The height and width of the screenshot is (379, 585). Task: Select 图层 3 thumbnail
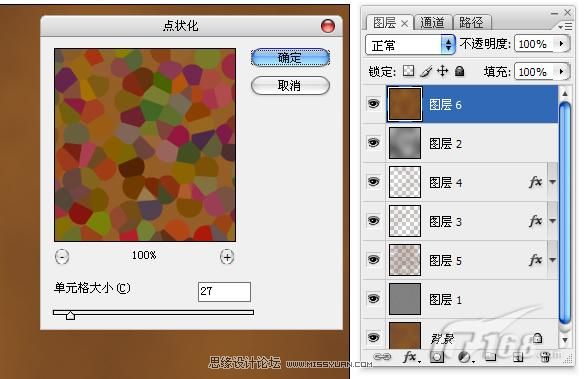(405, 221)
